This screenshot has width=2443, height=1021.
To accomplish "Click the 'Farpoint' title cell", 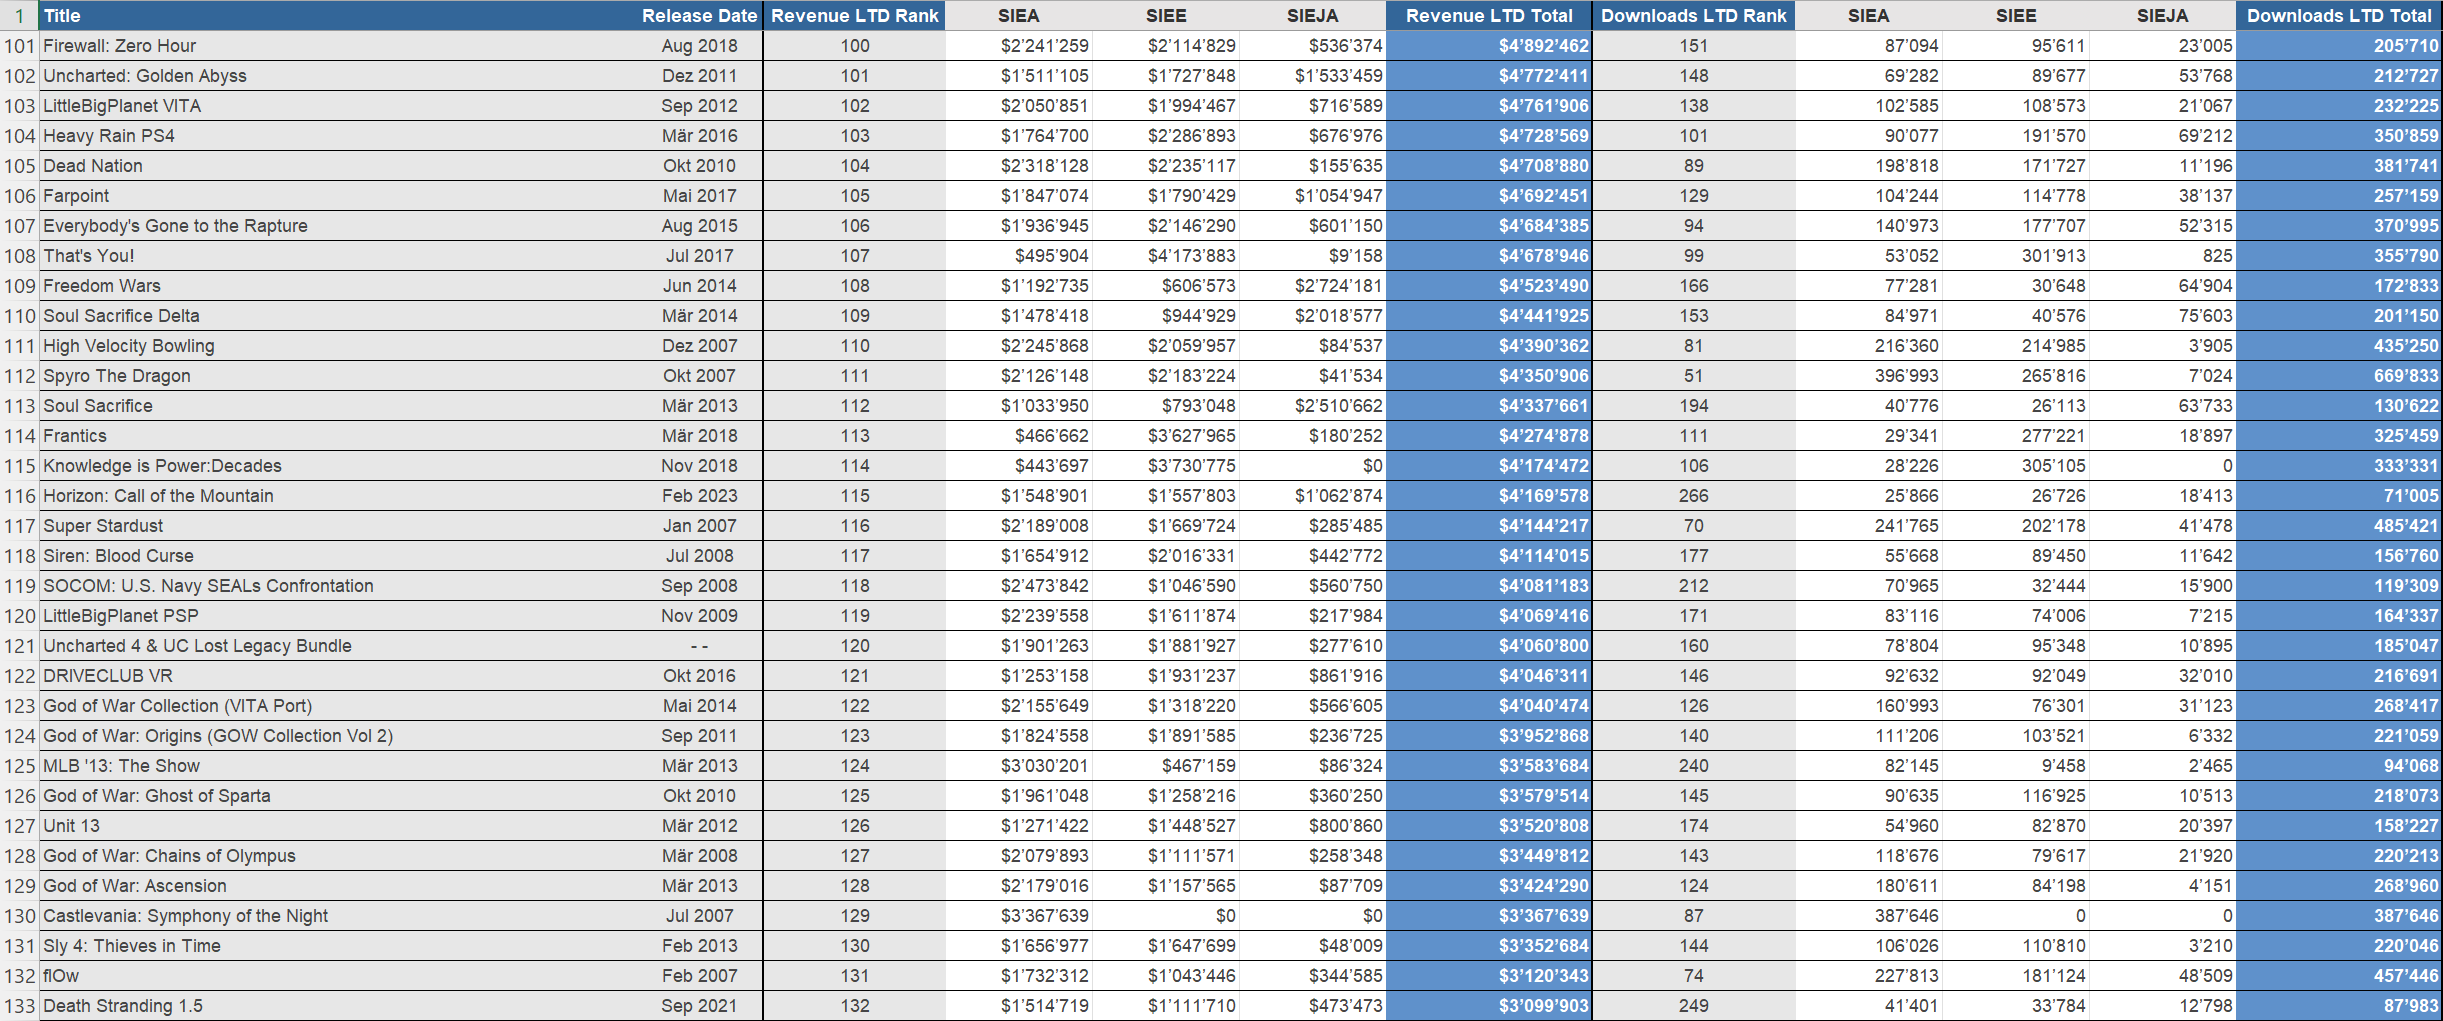I will [338, 196].
